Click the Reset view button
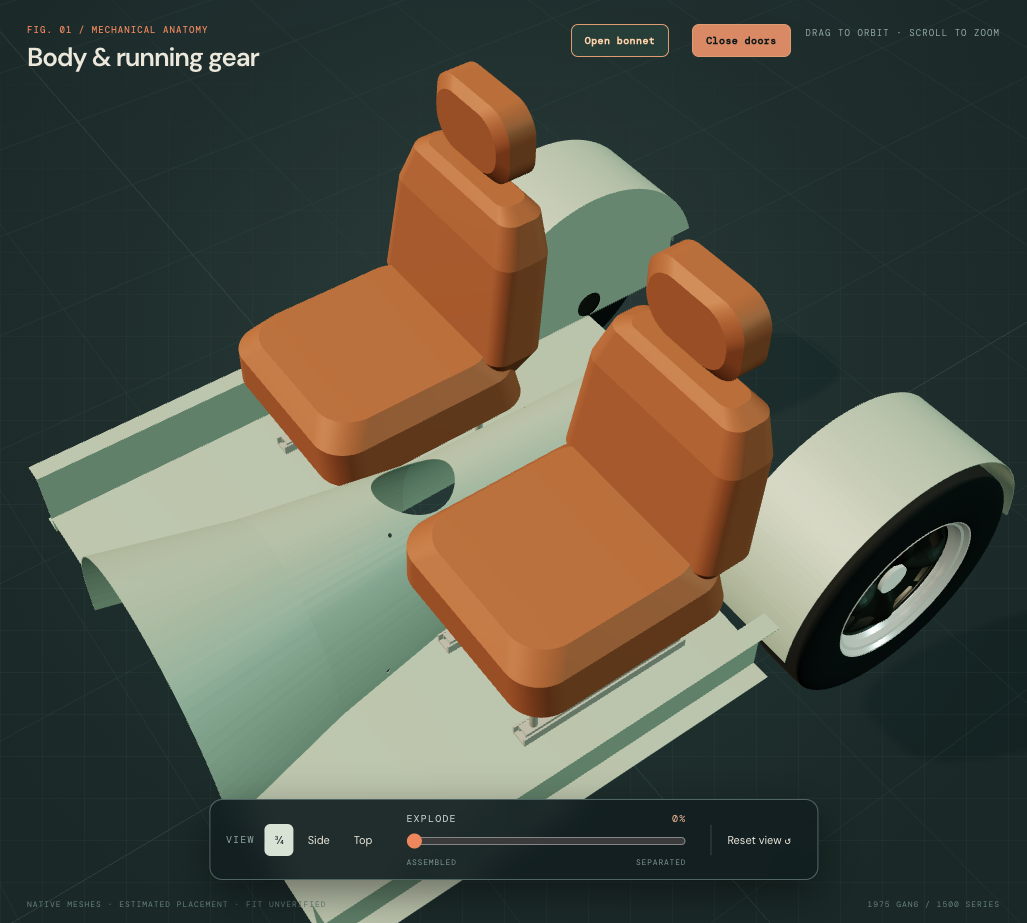 click(758, 840)
